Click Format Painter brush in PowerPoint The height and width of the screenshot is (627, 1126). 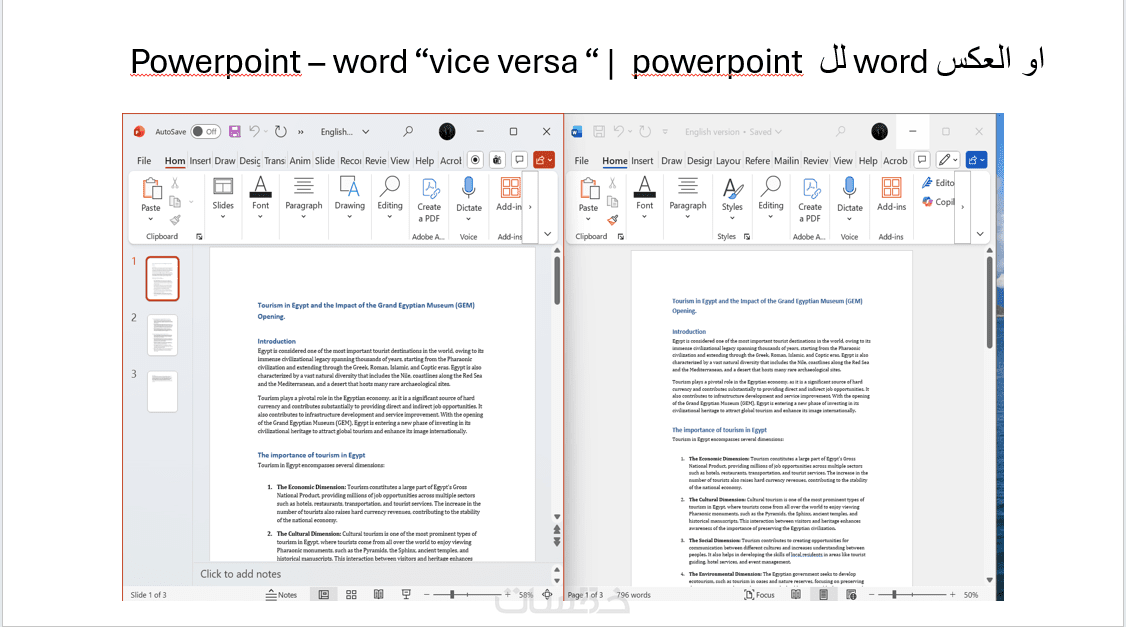tap(175, 220)
